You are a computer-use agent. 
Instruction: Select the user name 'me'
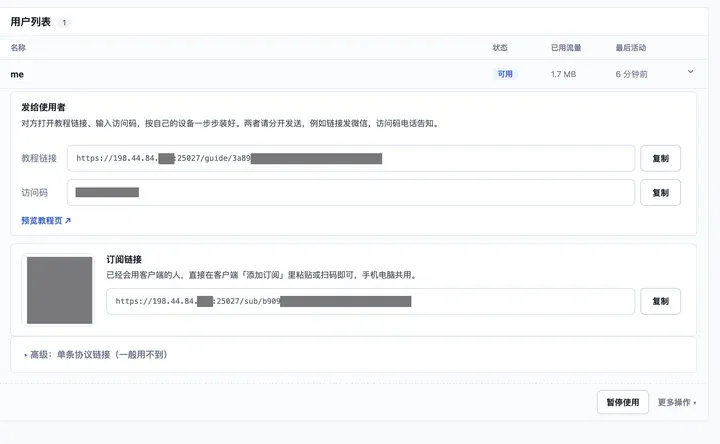17,74
